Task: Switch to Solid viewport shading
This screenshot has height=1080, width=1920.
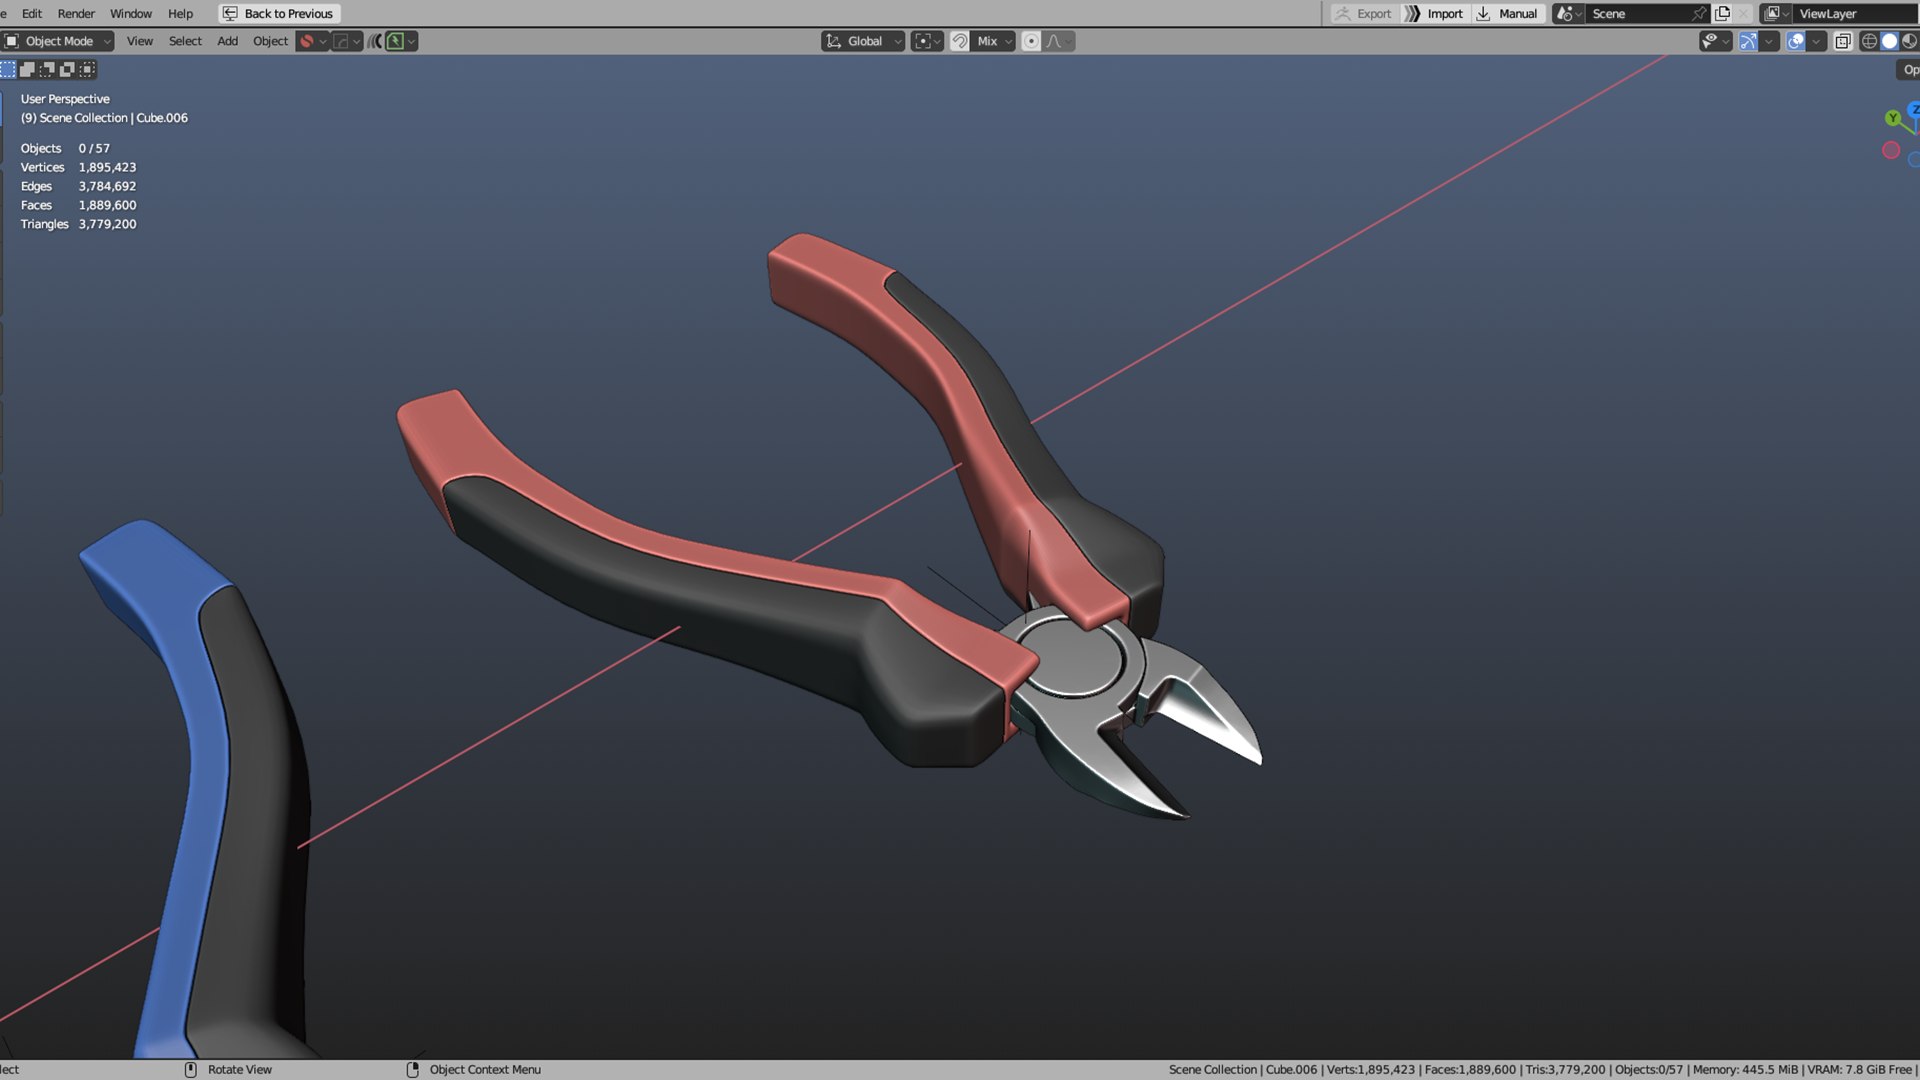Action: (x=1889, y=41)
